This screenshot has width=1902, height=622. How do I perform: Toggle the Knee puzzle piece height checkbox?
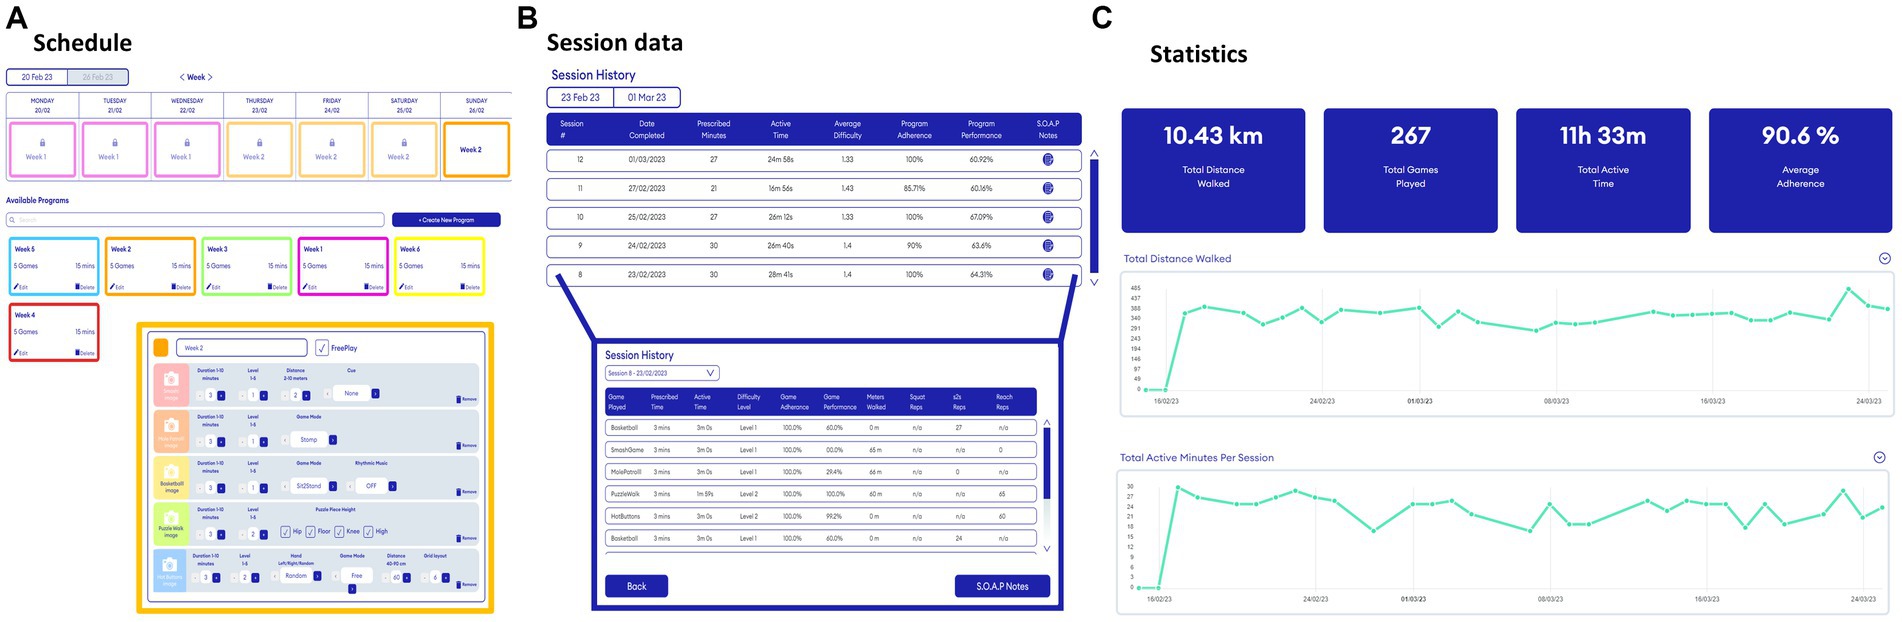click(x=339, y=532)
